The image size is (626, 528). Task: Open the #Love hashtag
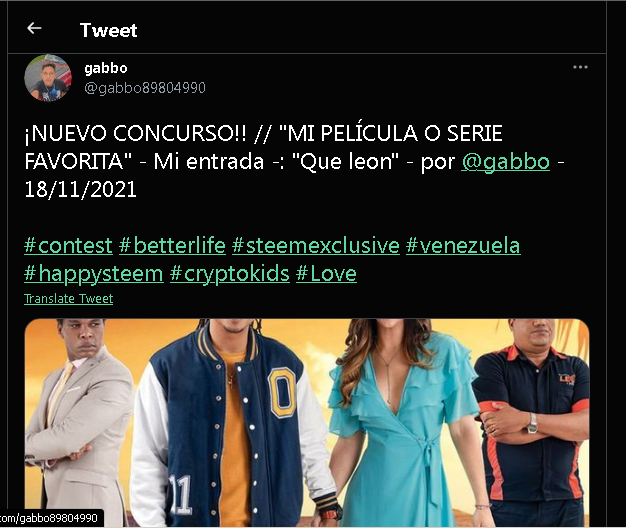[x=326, y=274]
